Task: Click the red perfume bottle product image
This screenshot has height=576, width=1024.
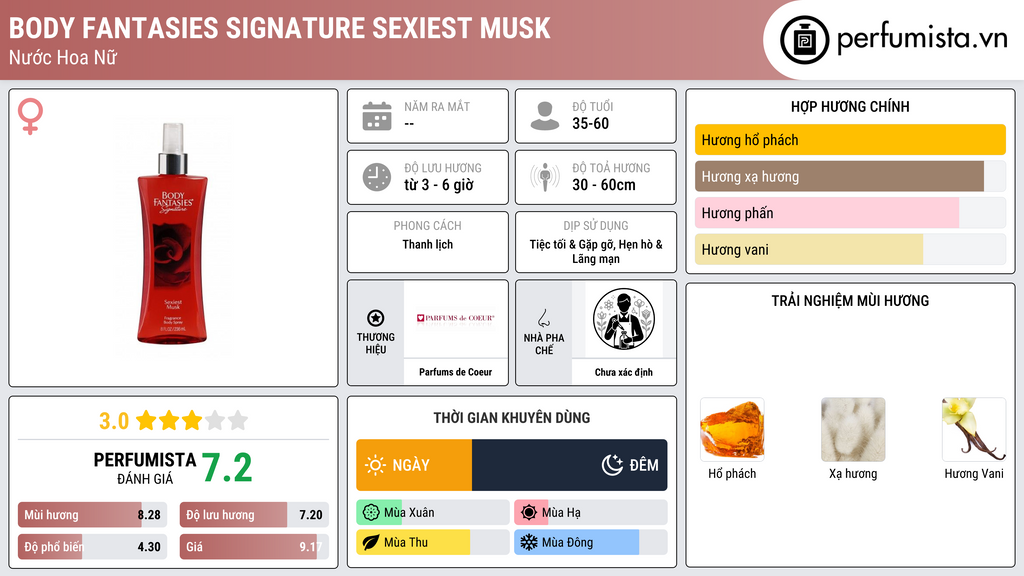Action: pos(172,233)
